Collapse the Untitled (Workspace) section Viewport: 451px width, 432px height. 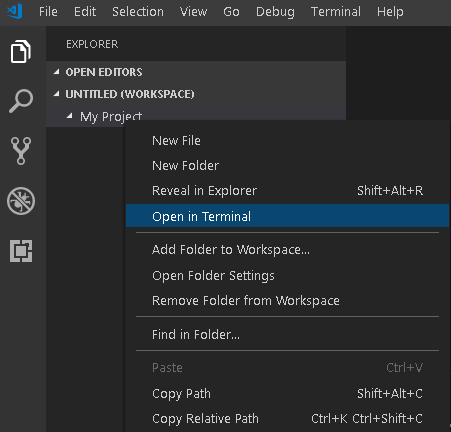click(x=57, y=94)
